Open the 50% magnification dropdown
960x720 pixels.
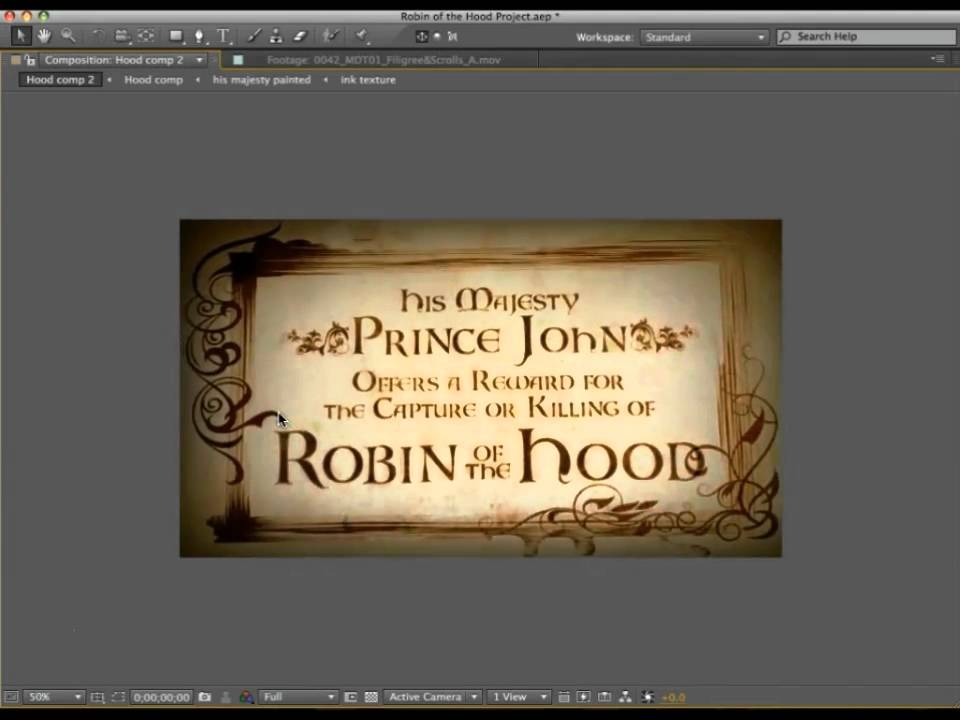pyautogui.click(x=54, y=697)
